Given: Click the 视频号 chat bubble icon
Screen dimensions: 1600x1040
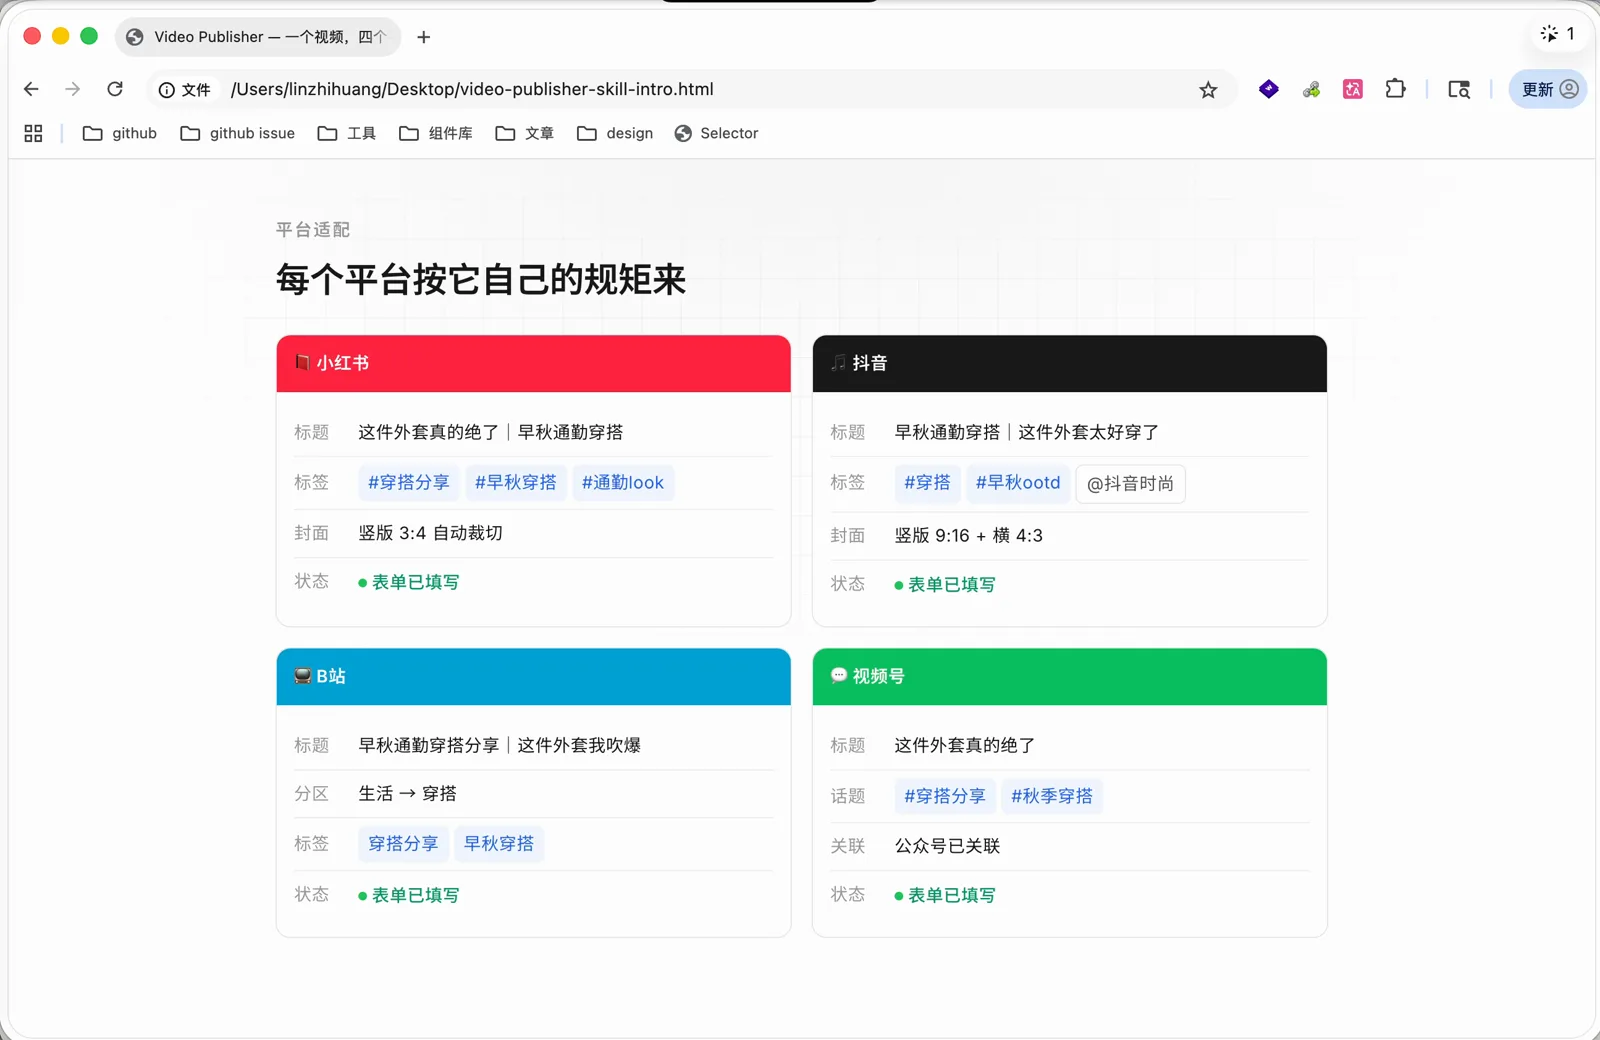Looking at the screenshot, I should point(839,675).
